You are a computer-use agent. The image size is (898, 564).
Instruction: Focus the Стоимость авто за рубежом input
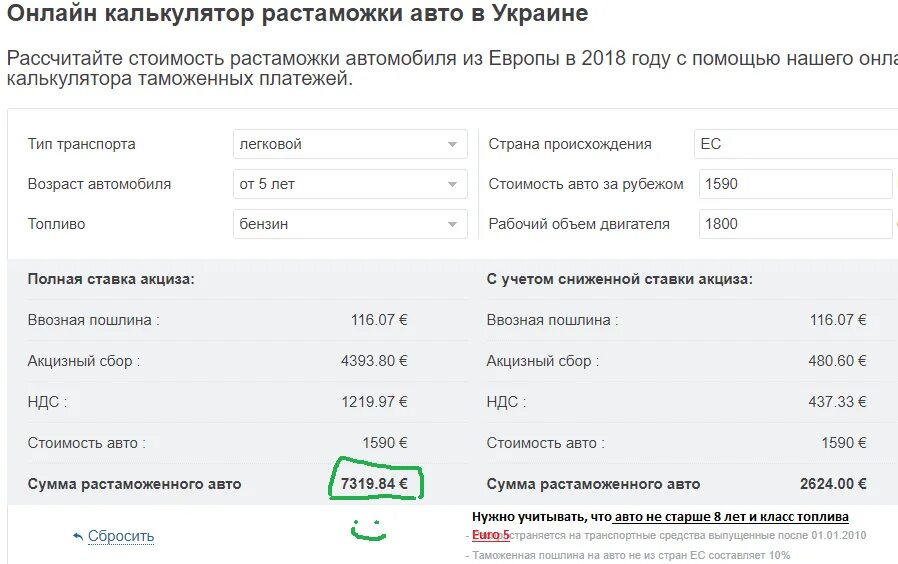[x=795, y=184]
